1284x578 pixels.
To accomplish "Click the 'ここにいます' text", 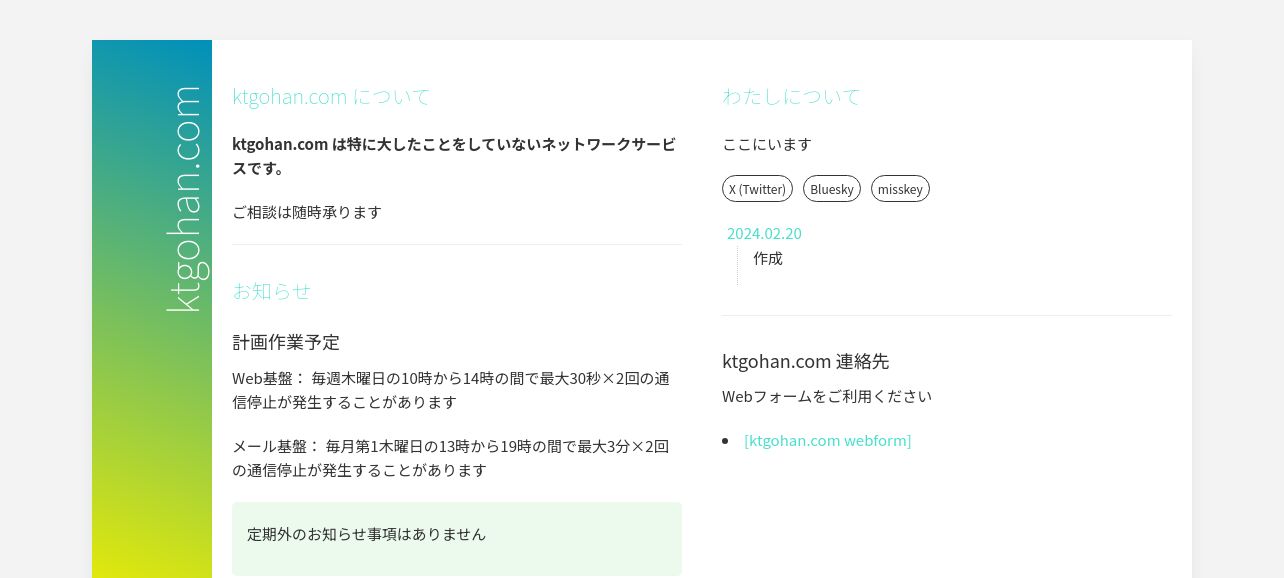I will tap(767, 144).
